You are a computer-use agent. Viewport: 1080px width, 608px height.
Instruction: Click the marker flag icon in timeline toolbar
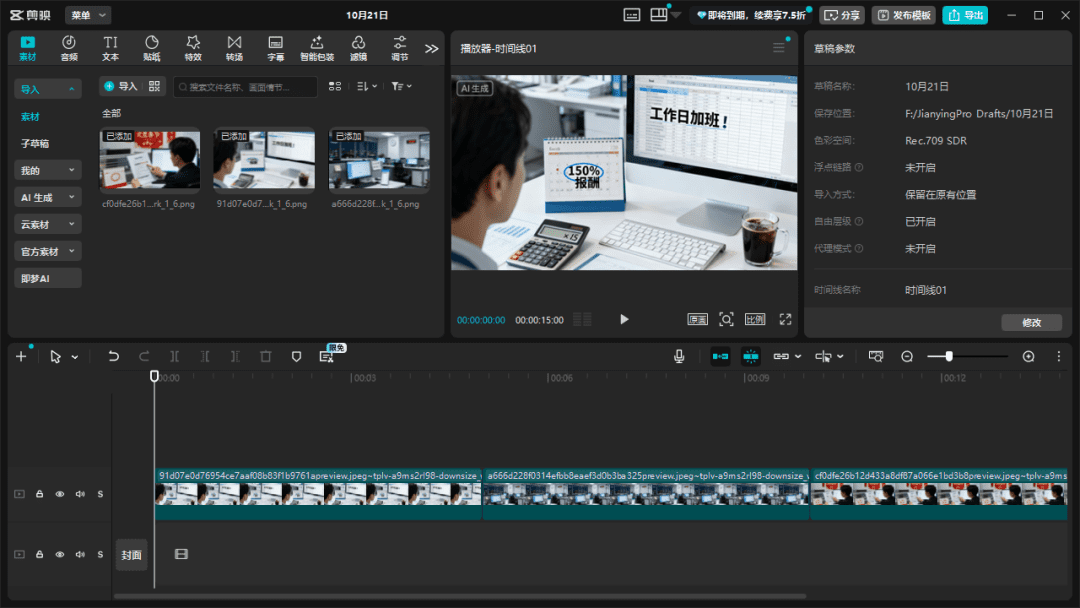[296, 356]
